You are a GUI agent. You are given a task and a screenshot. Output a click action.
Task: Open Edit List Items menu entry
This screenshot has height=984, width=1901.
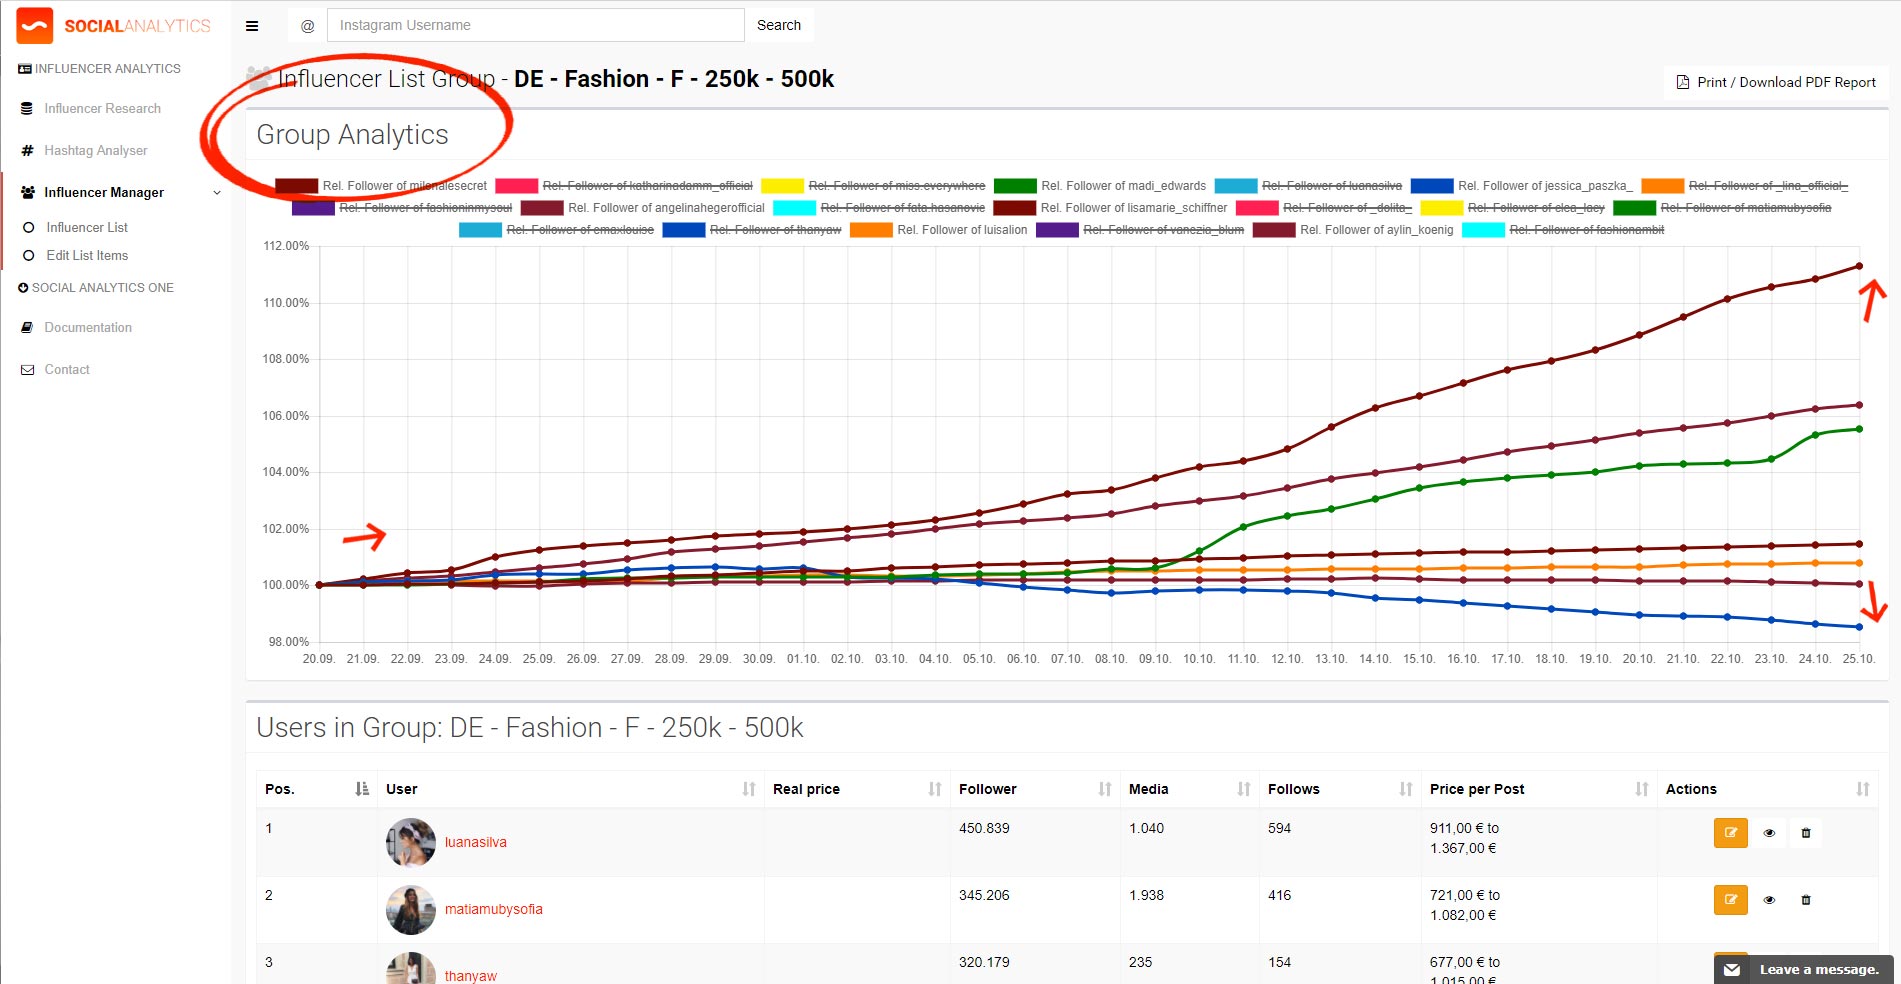(x=87, y=255)
